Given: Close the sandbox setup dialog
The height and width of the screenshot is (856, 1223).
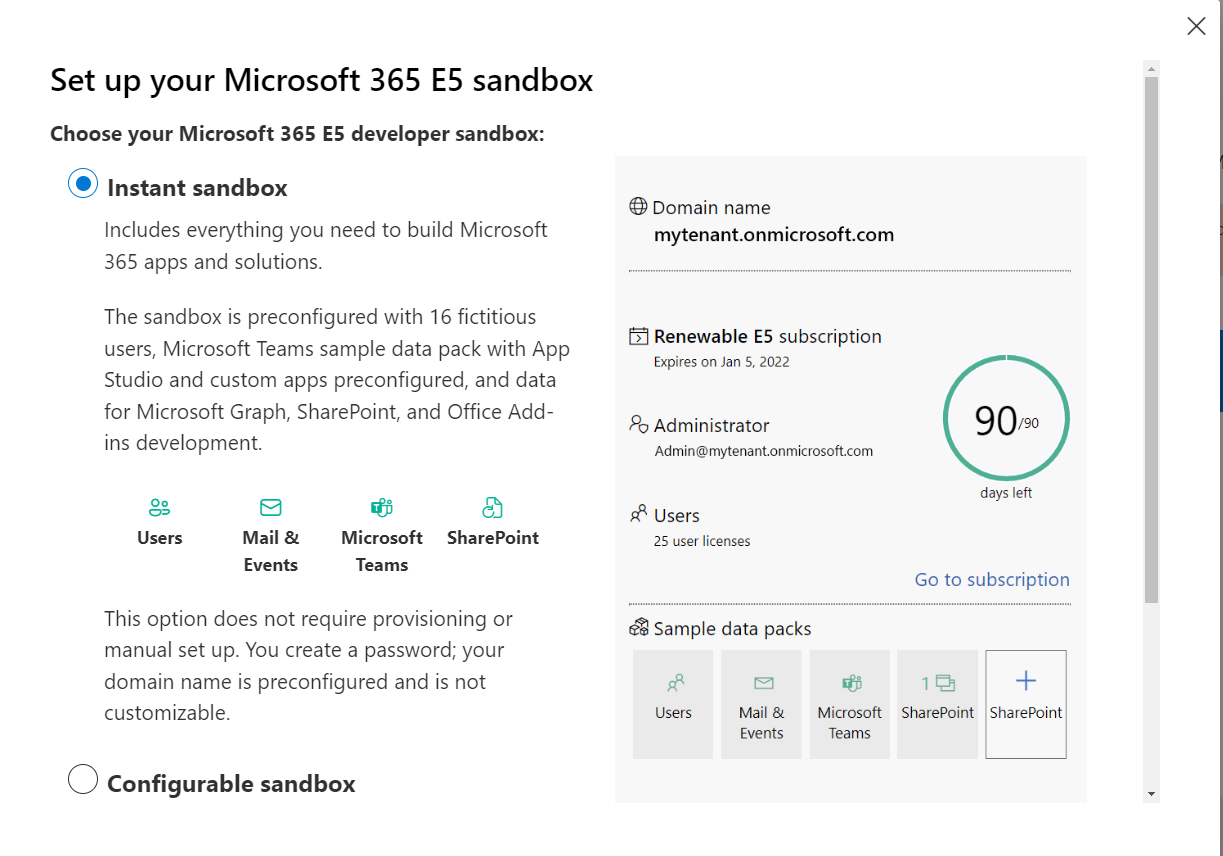Looking at the screenshot, I should point(1196,26).
